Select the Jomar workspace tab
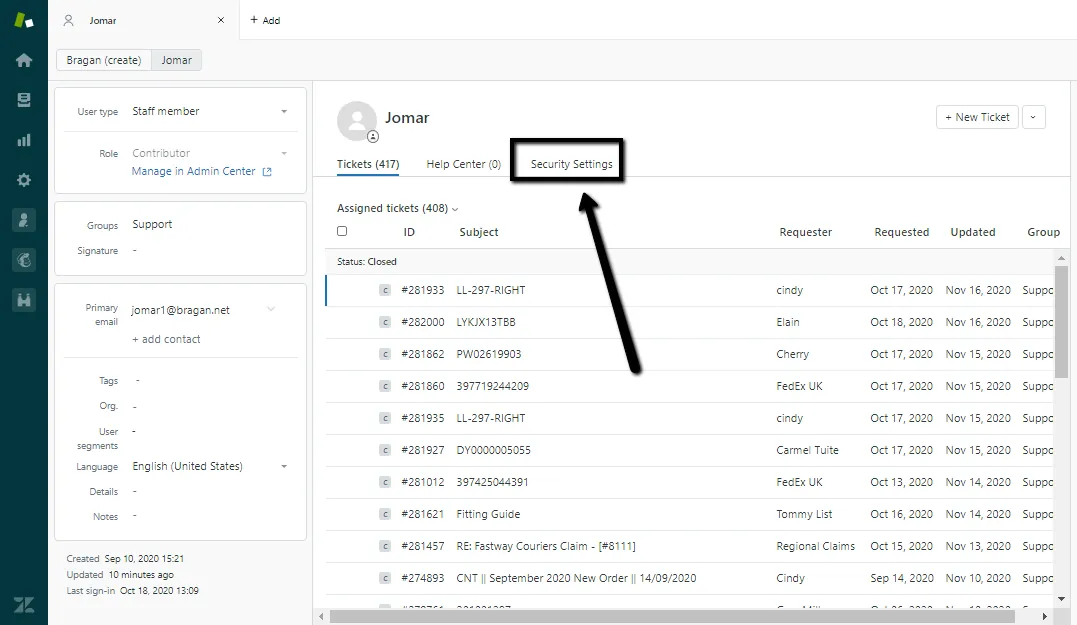Viewport: 1077px width, 625px height. click(144, 20)
